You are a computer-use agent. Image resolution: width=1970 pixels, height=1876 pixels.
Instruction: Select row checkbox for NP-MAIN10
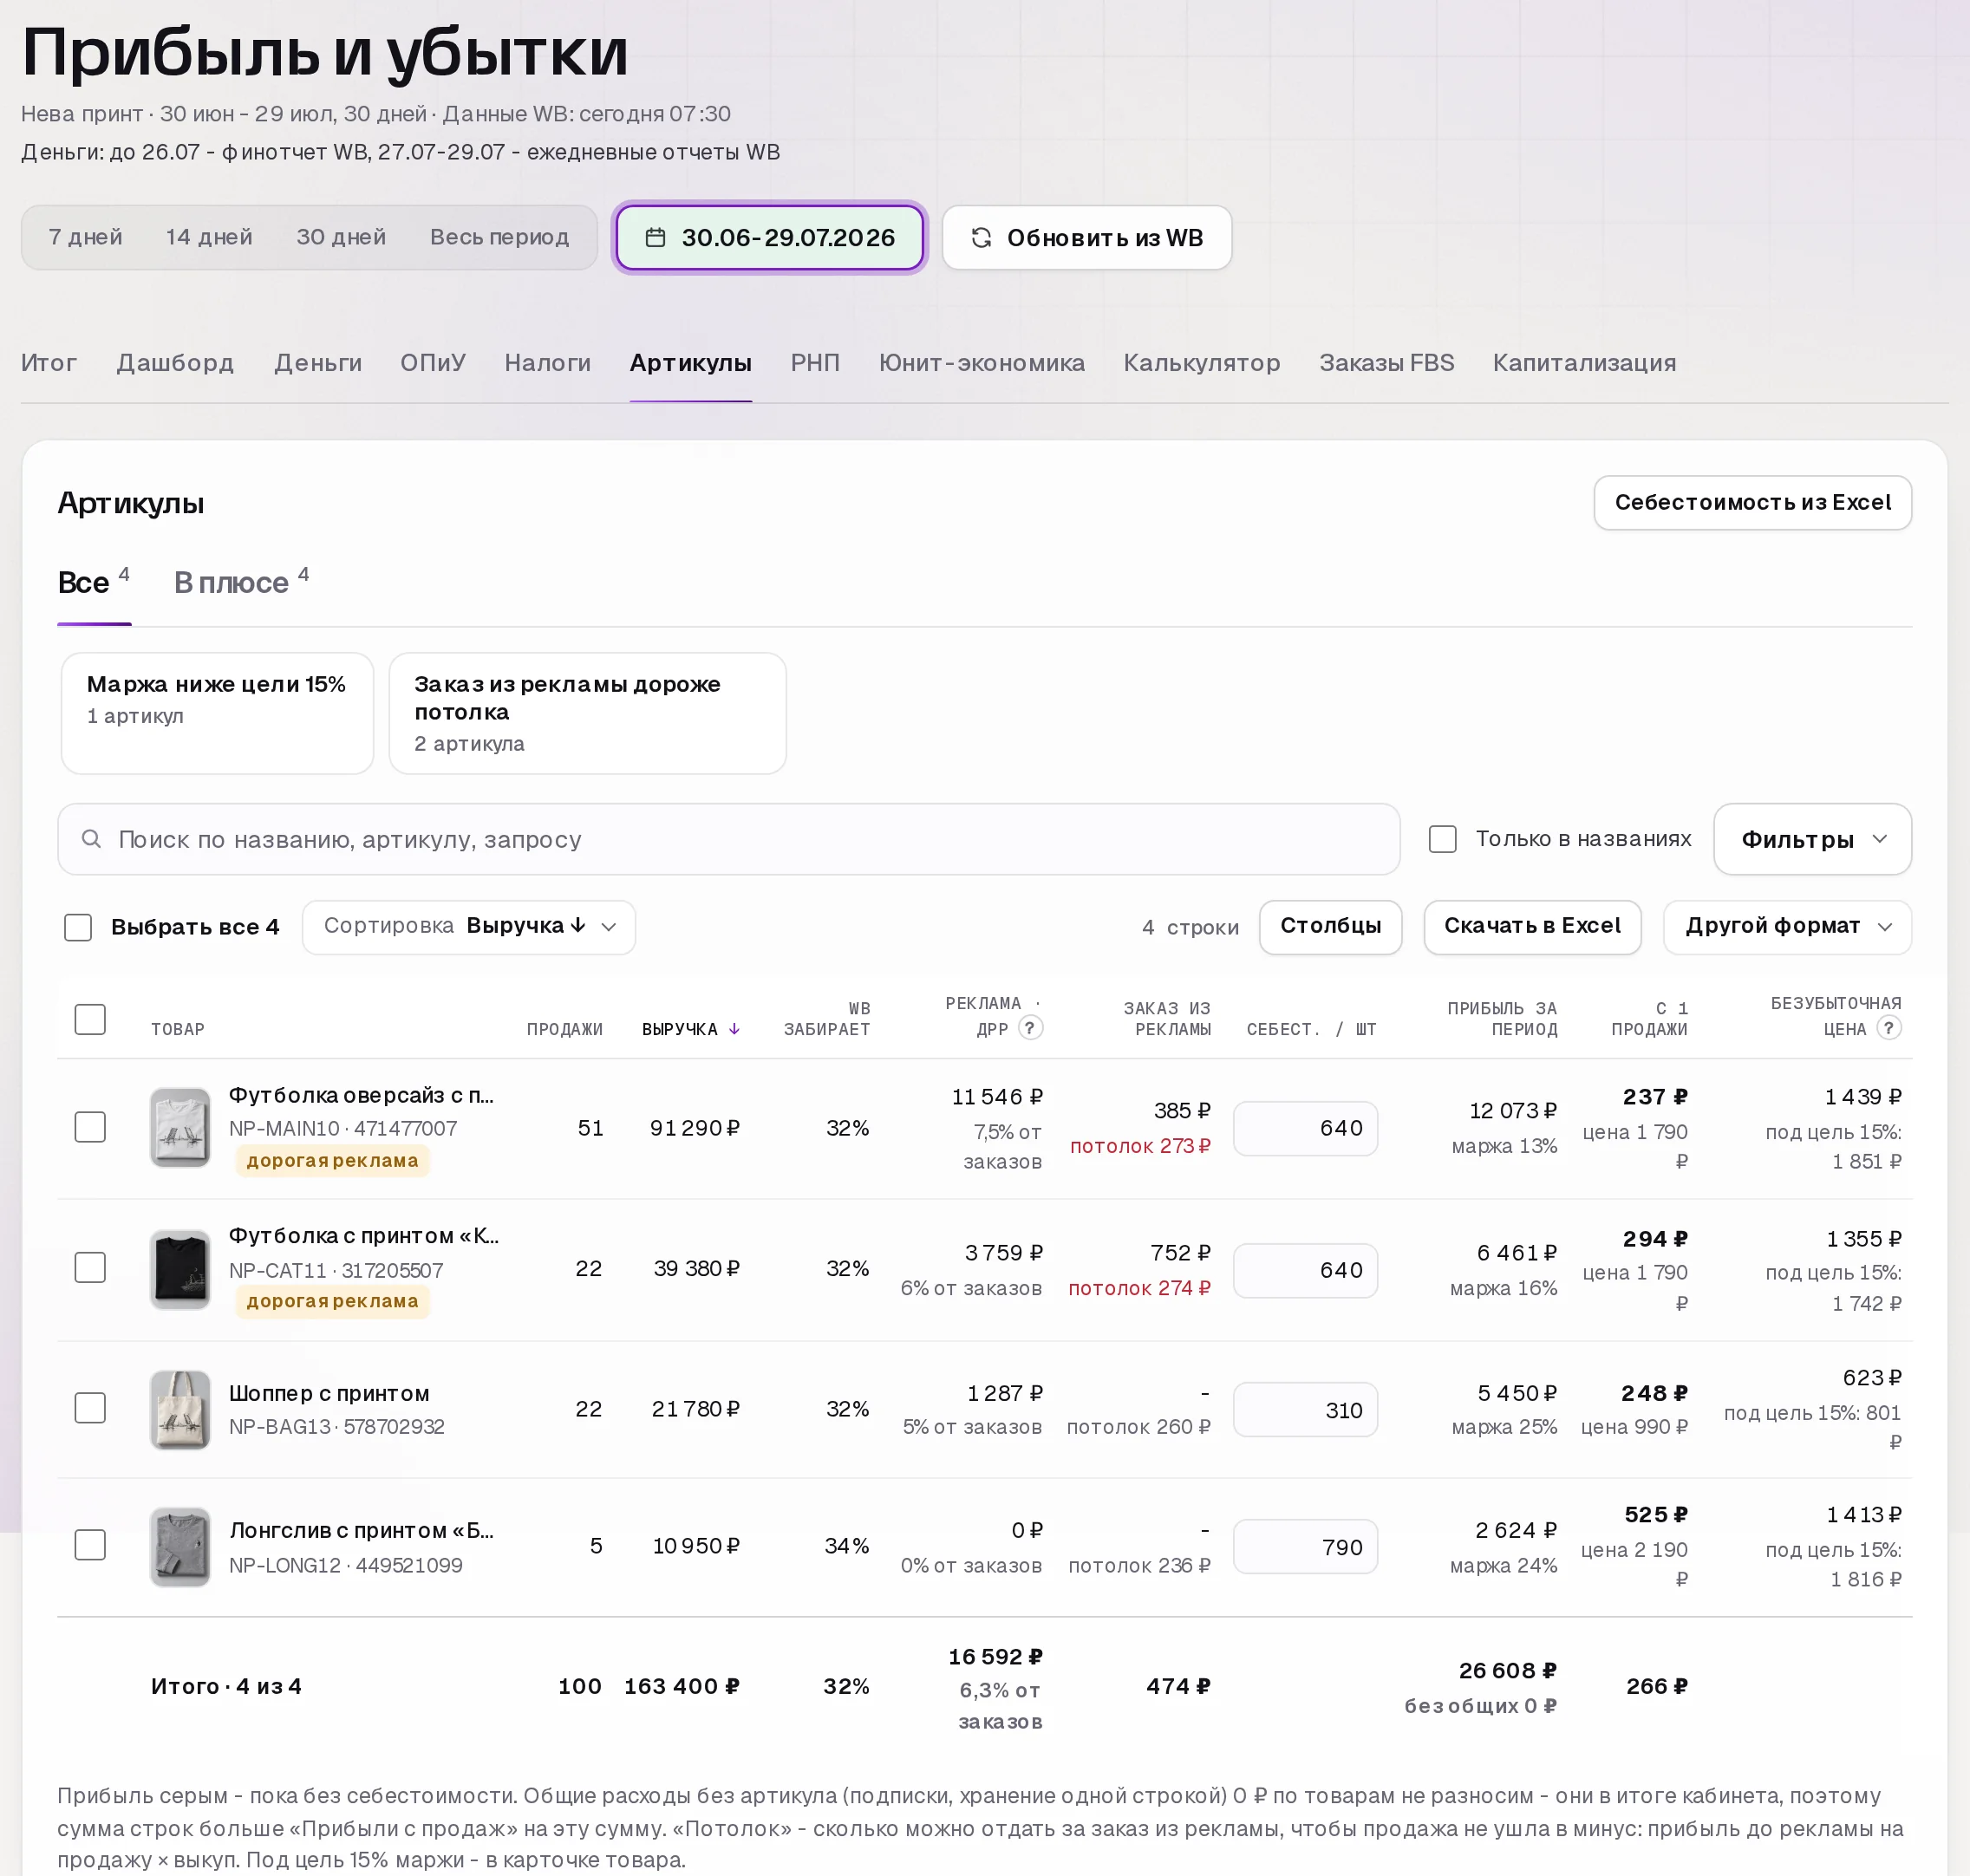[x=90, y=1127]
